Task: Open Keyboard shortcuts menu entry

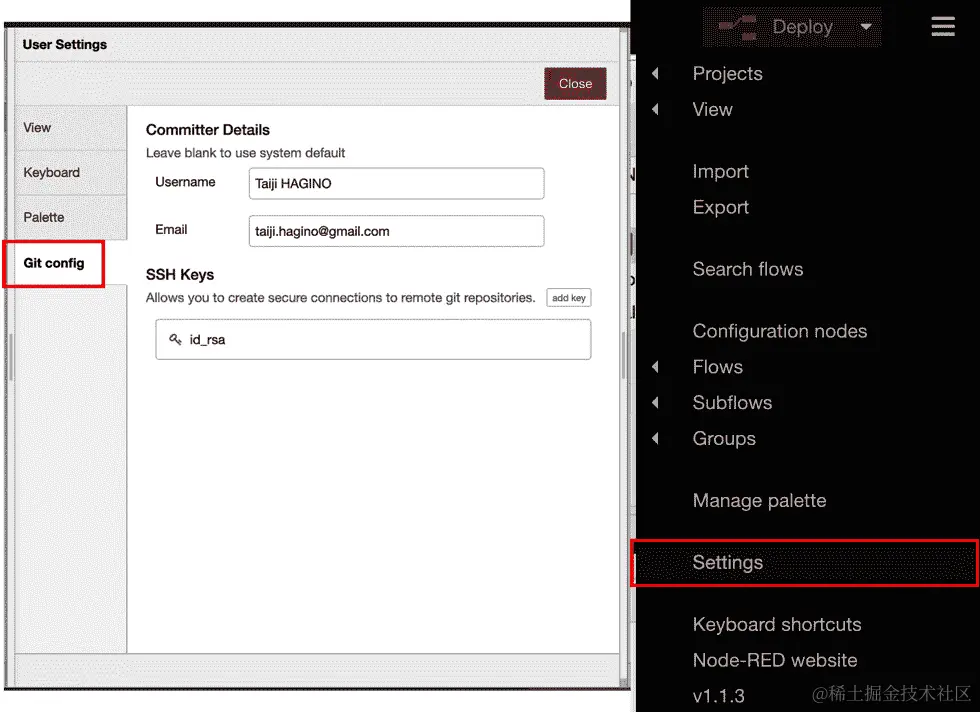Action: 777,624
